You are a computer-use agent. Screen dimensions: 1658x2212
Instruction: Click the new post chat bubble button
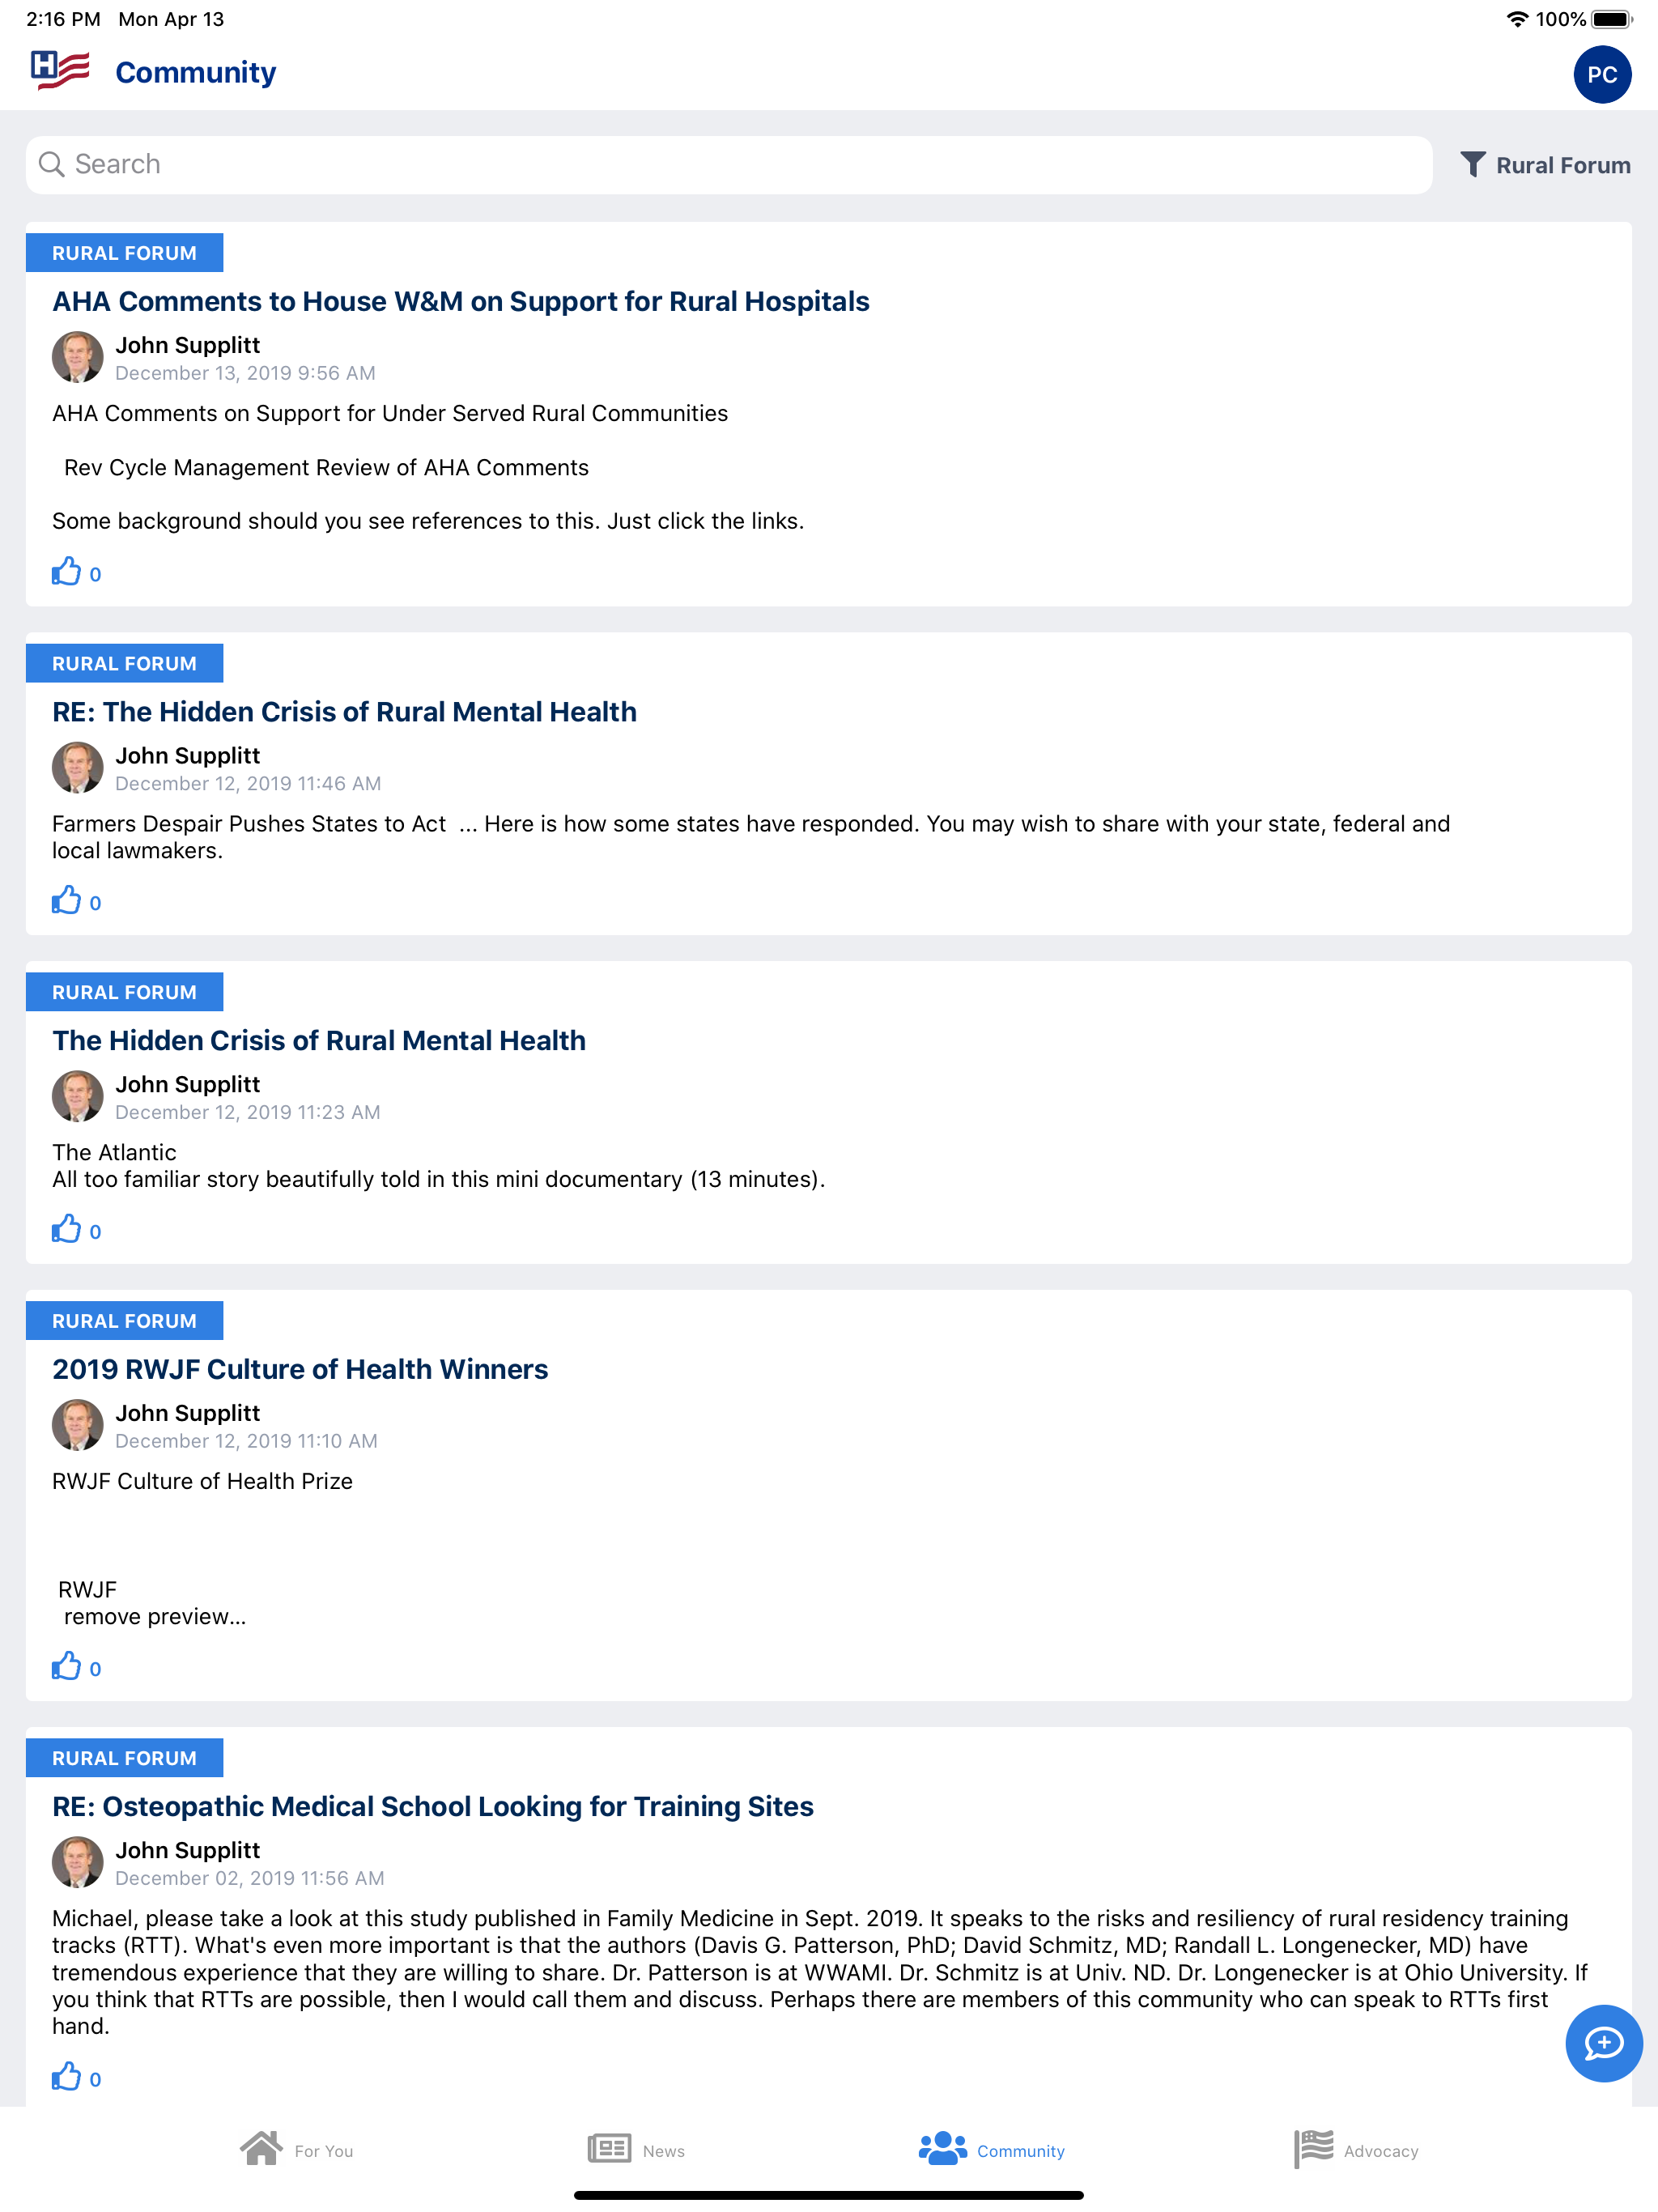coord(1603,2042)
